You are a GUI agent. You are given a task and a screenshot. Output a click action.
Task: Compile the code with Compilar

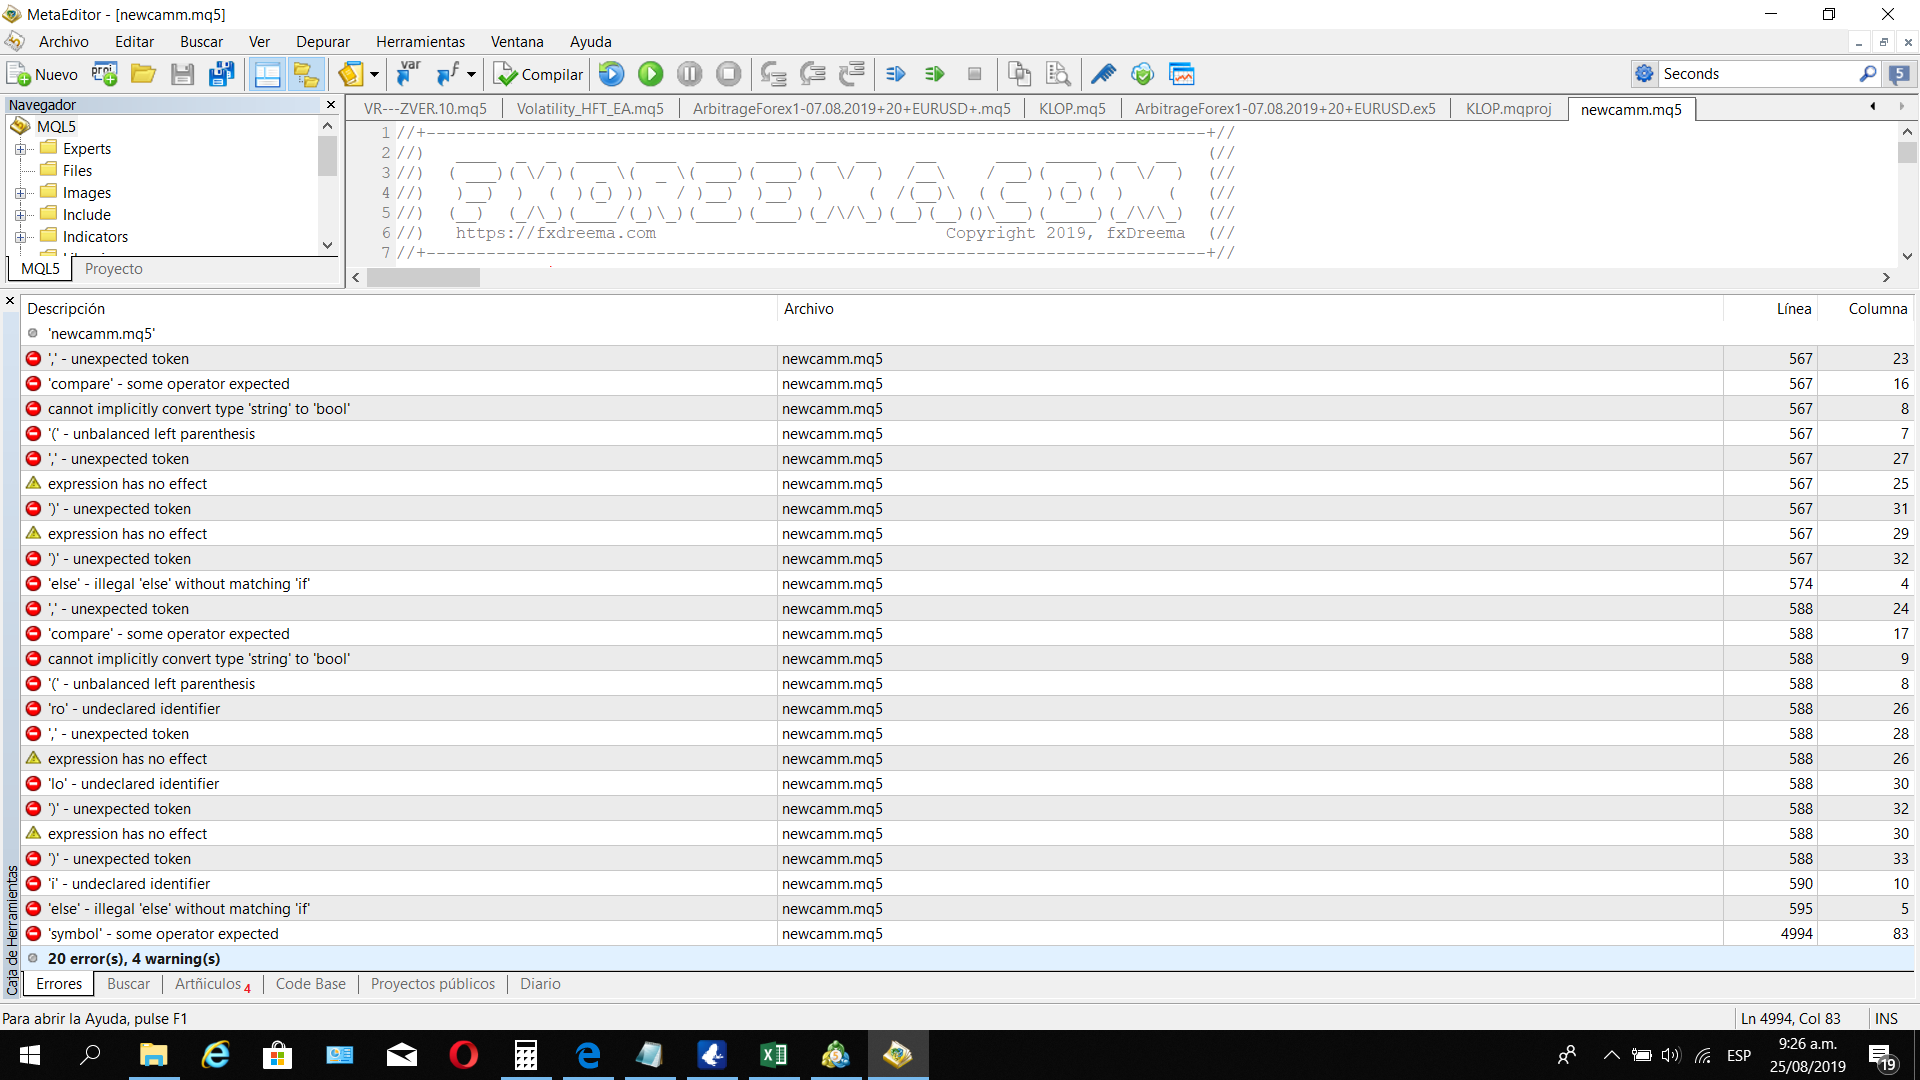point(538,74)
